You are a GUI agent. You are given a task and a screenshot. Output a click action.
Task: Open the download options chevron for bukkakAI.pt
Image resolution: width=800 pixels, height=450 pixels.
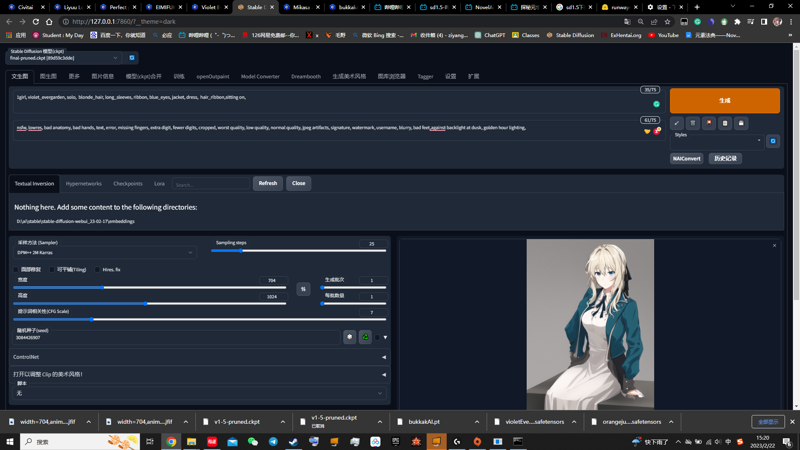477,422
